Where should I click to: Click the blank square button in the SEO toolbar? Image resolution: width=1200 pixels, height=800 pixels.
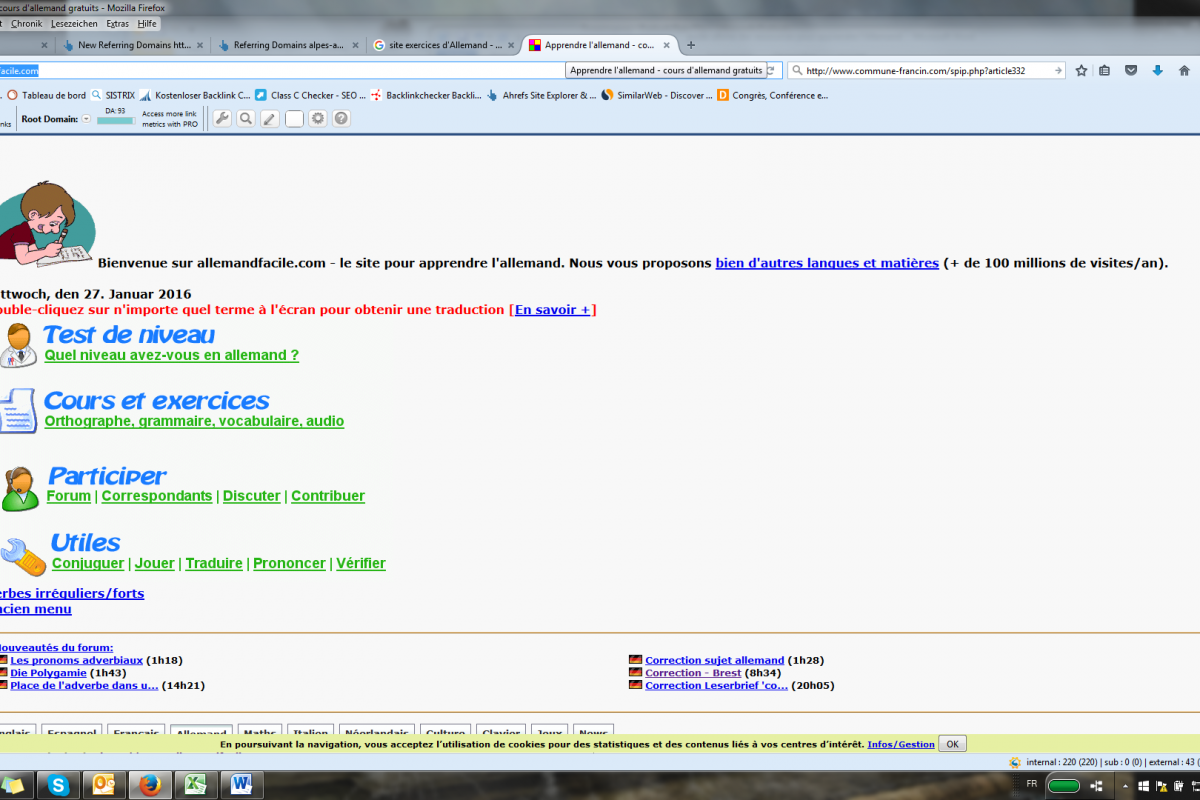click(294, 119)
